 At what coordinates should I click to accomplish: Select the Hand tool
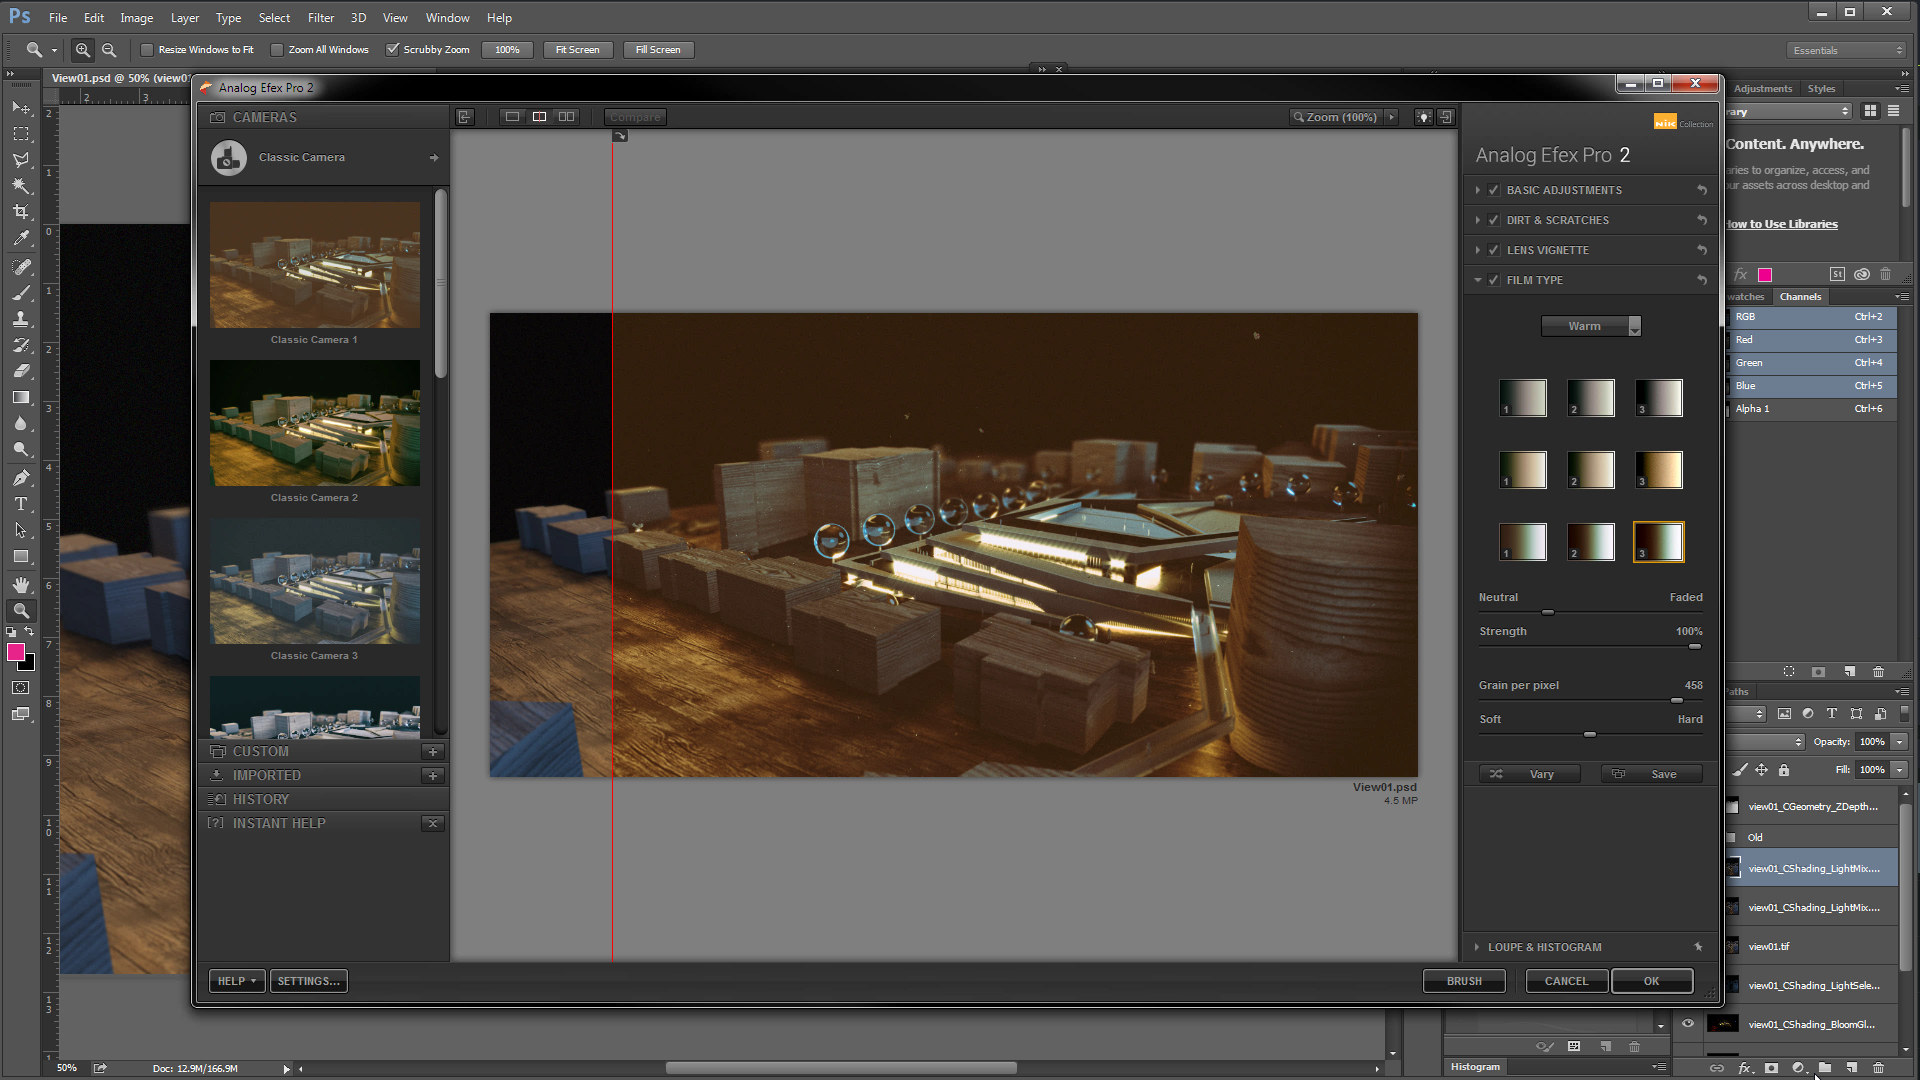pos(21,585)
